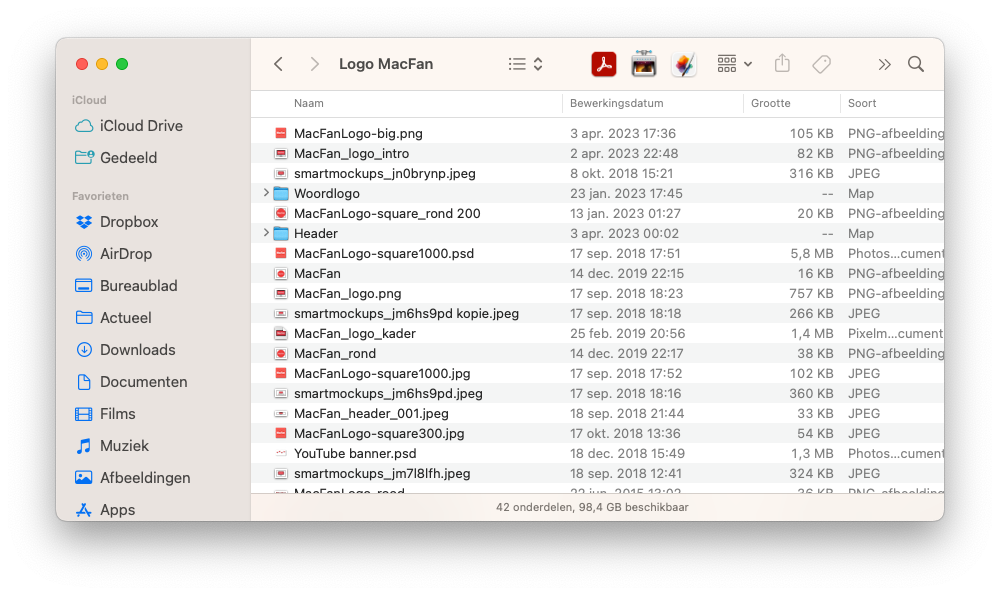Open the Group by dropdown

734,64
